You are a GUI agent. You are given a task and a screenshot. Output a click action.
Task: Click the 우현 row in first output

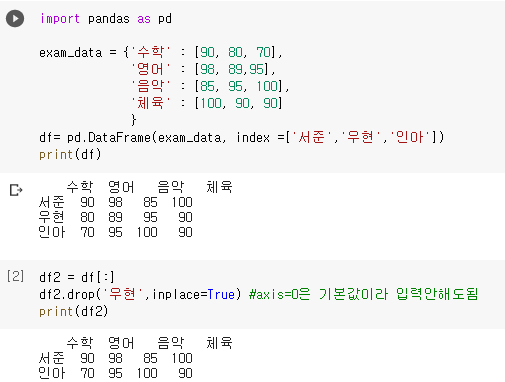point(116,217)
